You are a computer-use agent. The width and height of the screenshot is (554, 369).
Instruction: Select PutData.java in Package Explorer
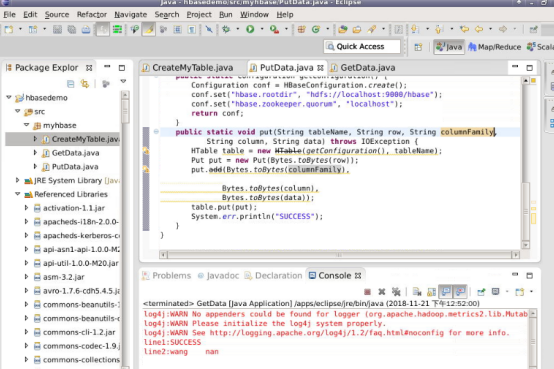(x=75, y=166)
